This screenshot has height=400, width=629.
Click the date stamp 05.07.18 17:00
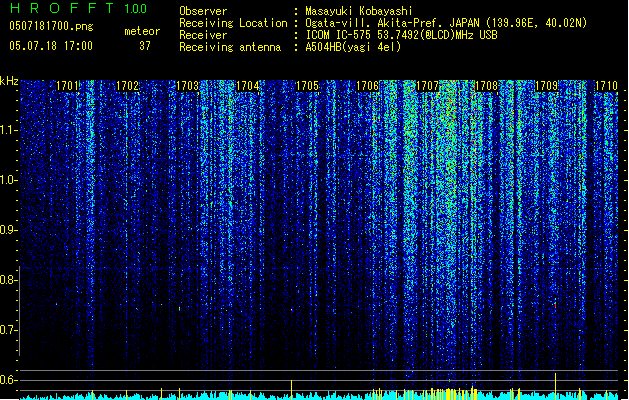click(x=51, y=46)
